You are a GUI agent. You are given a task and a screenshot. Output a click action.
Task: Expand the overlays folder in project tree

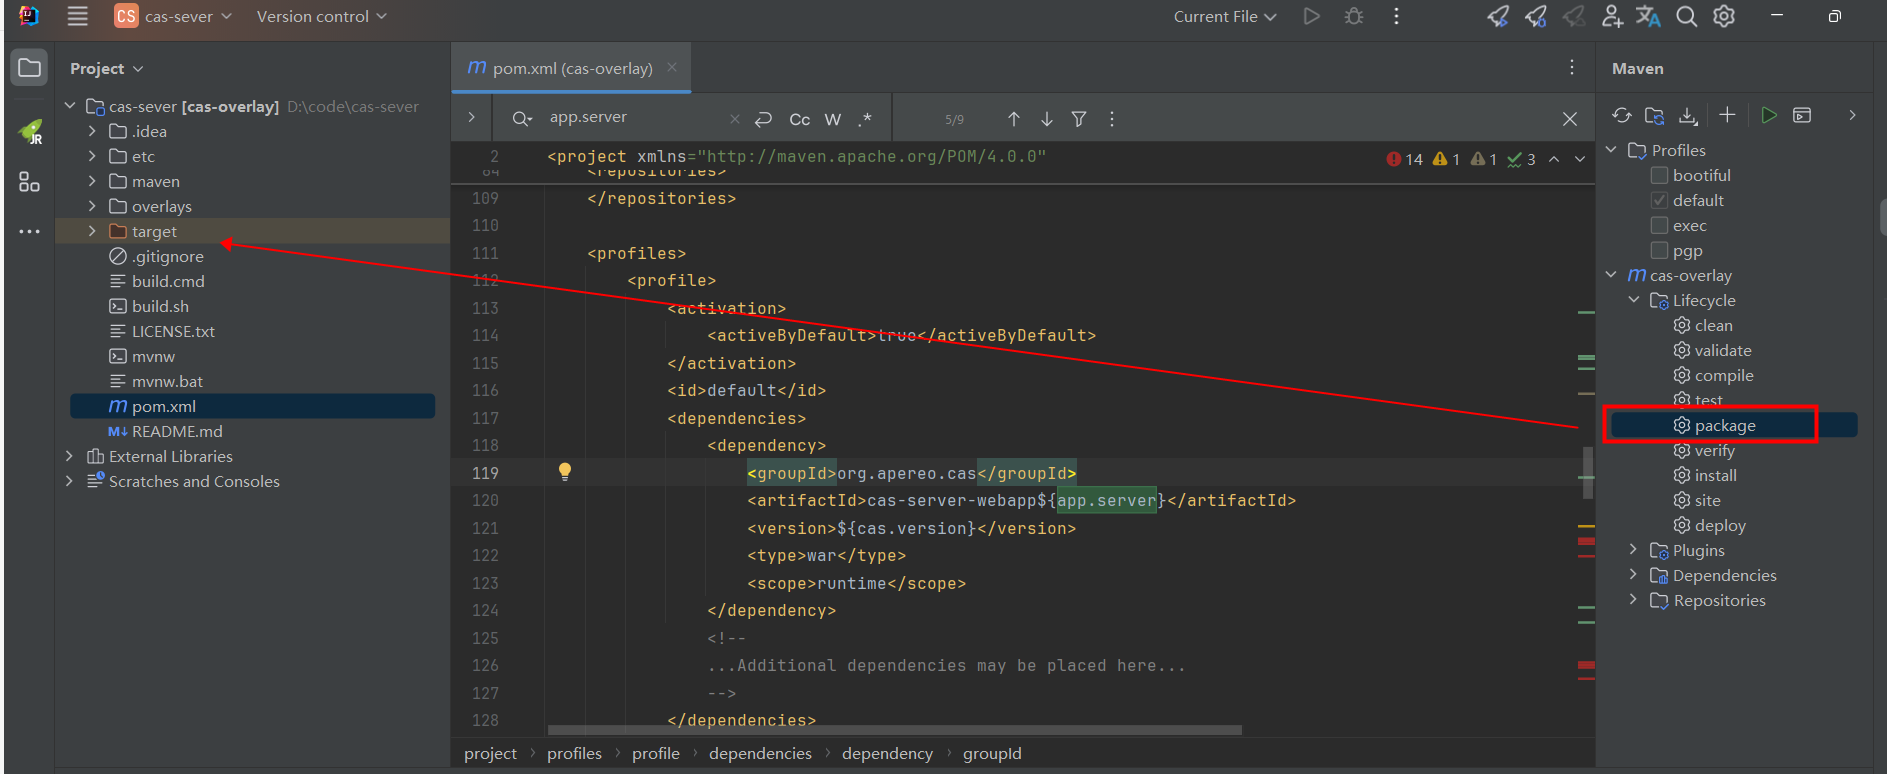92,206
